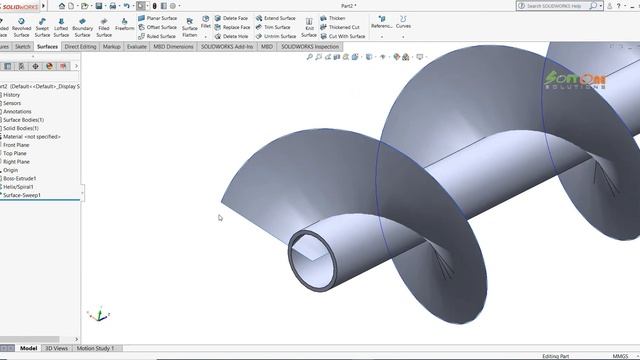Click Trim Surface command
Viewport: 640px width, 360px height.
coord(273,27)
